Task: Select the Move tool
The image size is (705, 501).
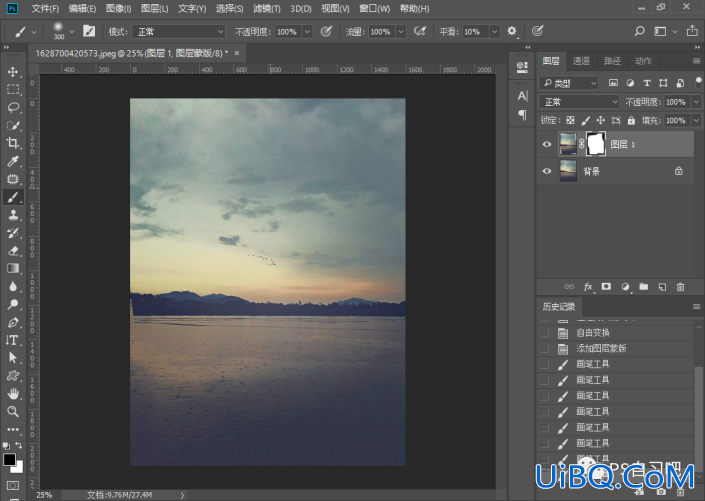Action: tap(13, 72)
